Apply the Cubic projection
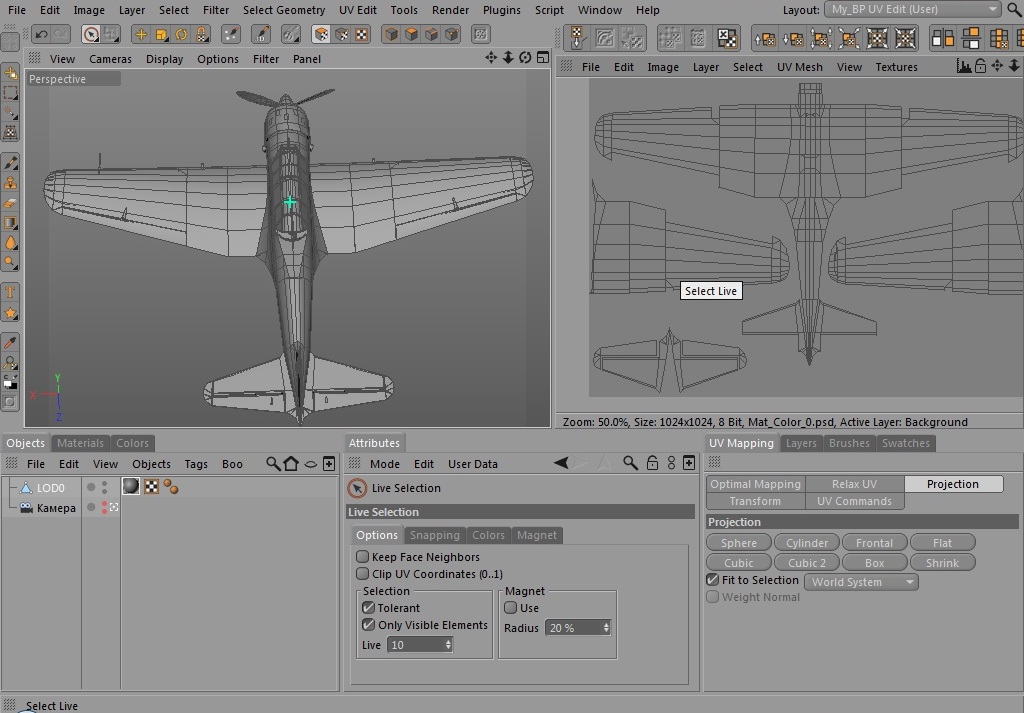 [x=739, y=563]
